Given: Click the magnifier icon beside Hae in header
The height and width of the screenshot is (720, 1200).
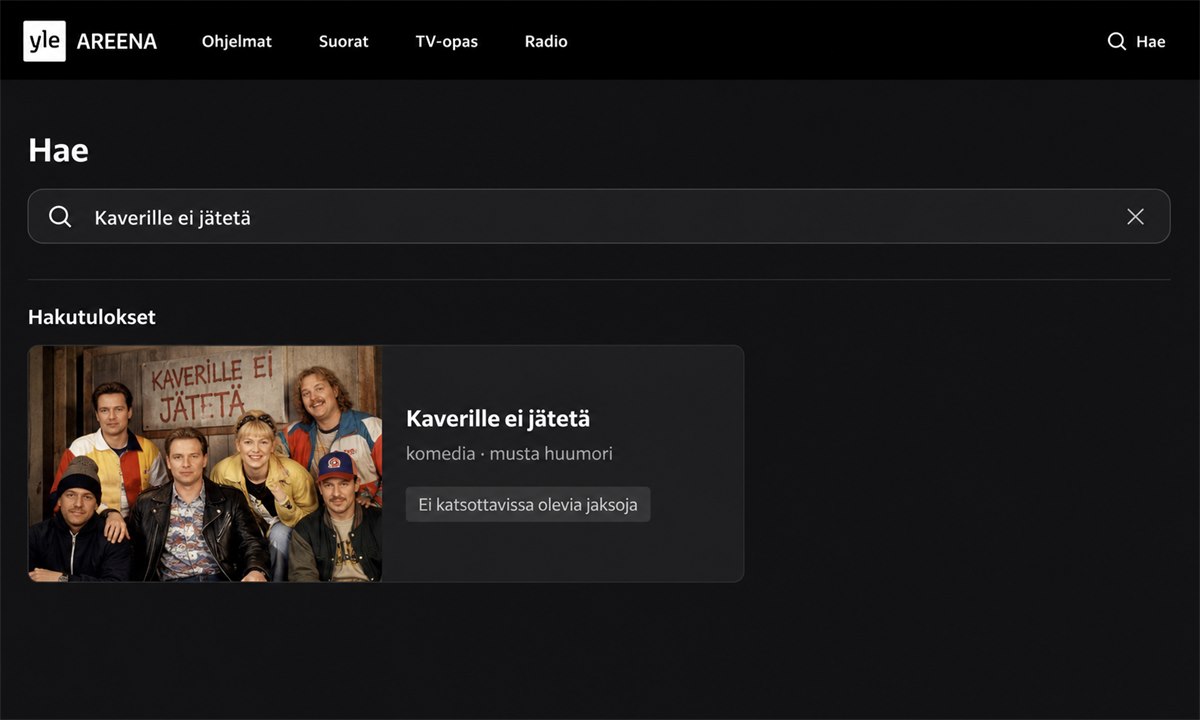Looking at the screenshot, I should point(1117,42).
